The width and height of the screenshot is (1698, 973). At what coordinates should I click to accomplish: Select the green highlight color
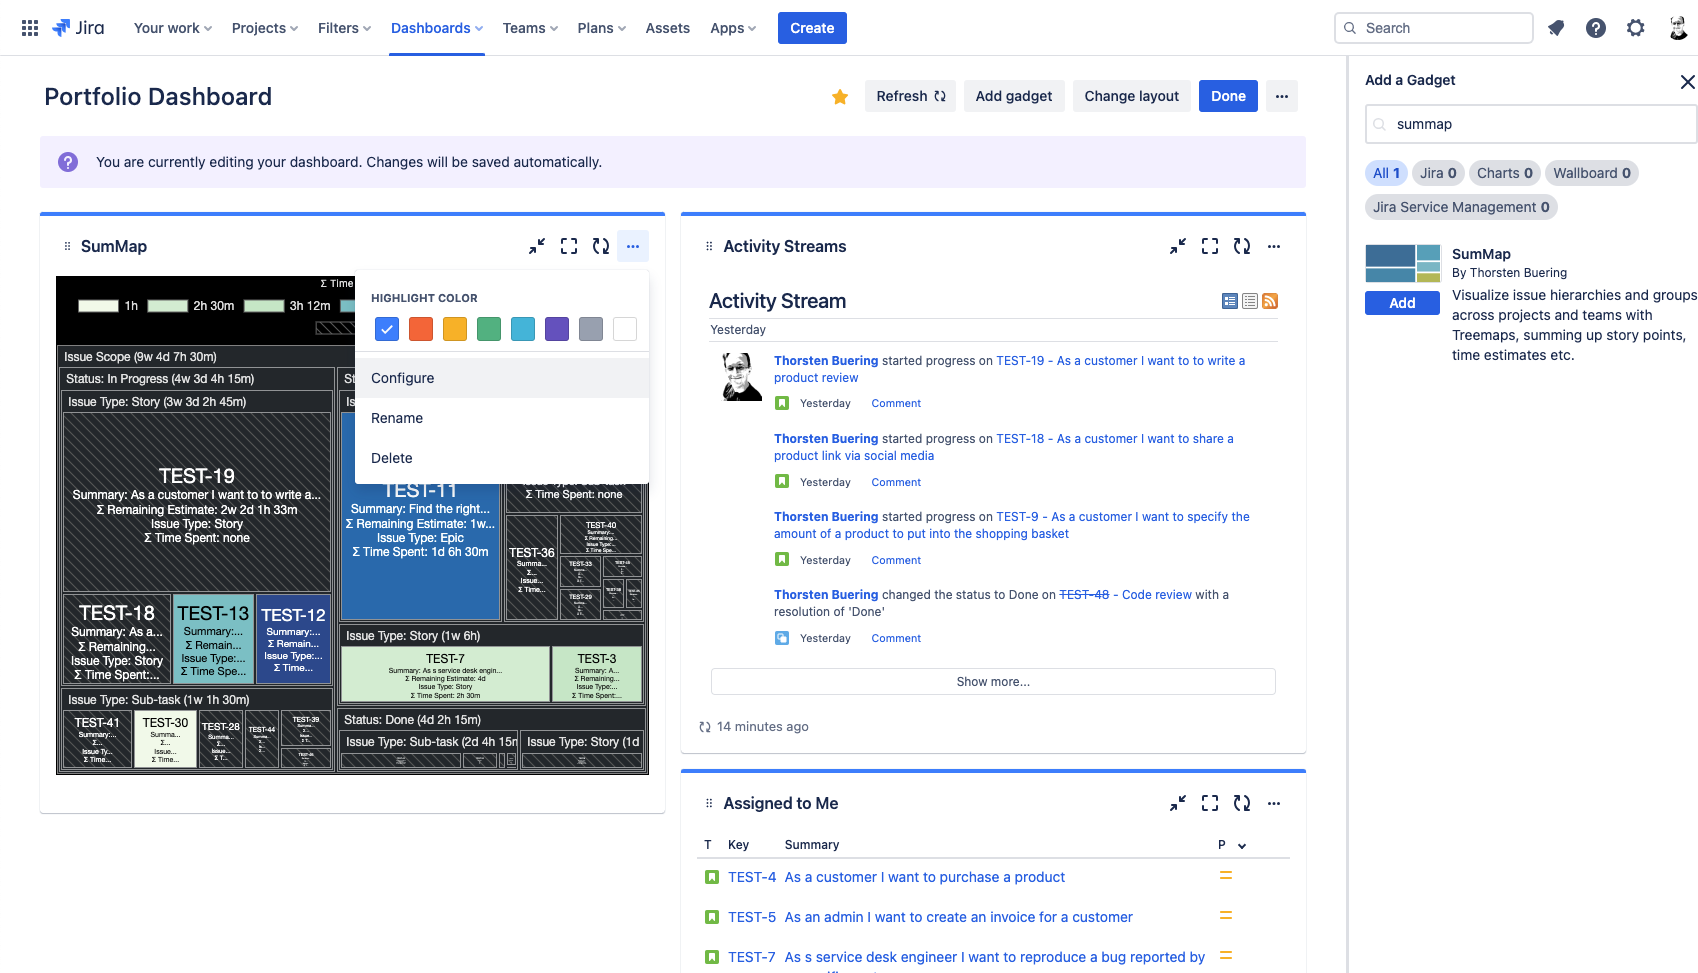[489, 329]
